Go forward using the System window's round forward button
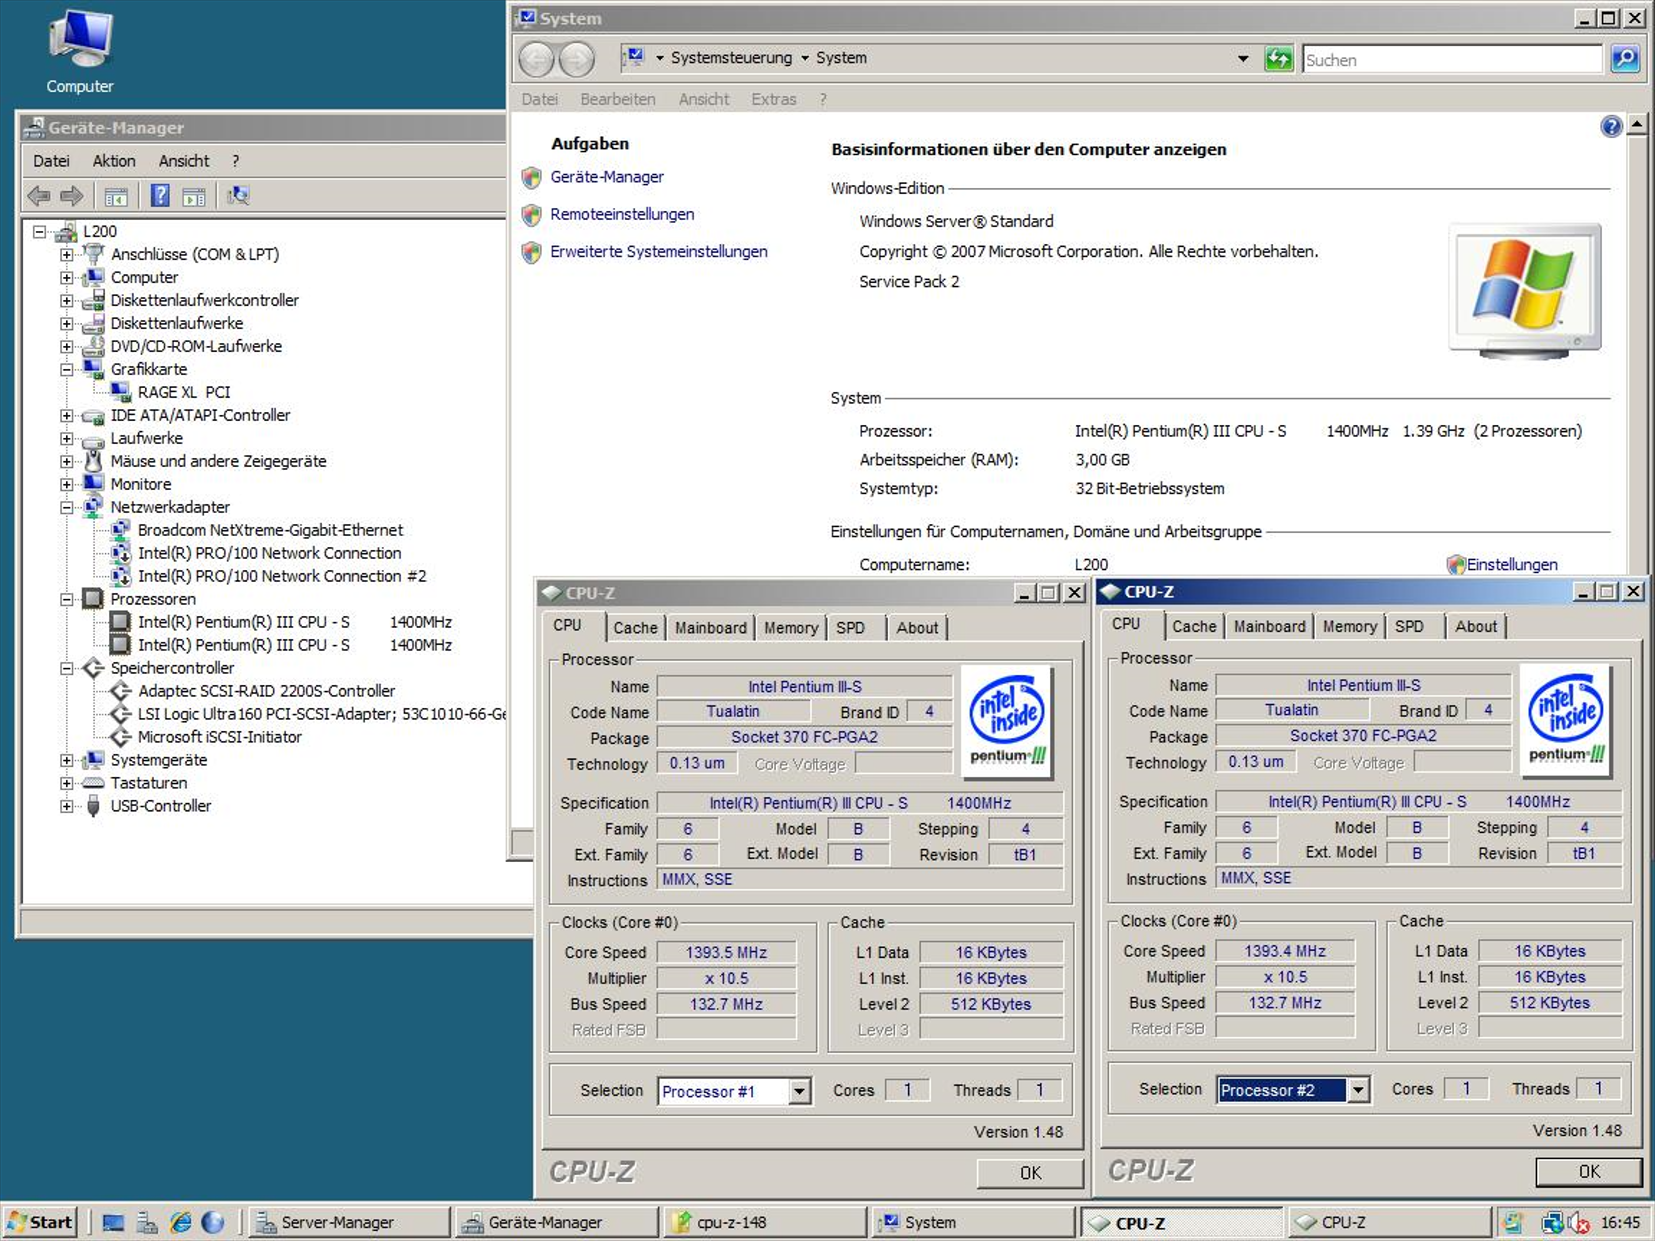The height and width of the screenshot is (1241, 1655). pos(577,59)
